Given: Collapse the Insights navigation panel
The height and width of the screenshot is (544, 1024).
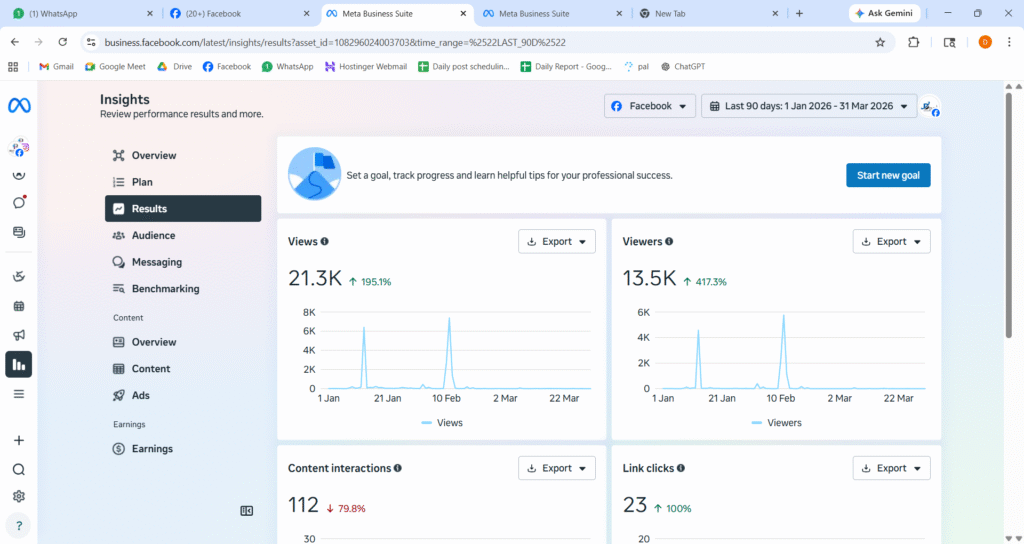Looking at the screenshot, I should 247,510.
